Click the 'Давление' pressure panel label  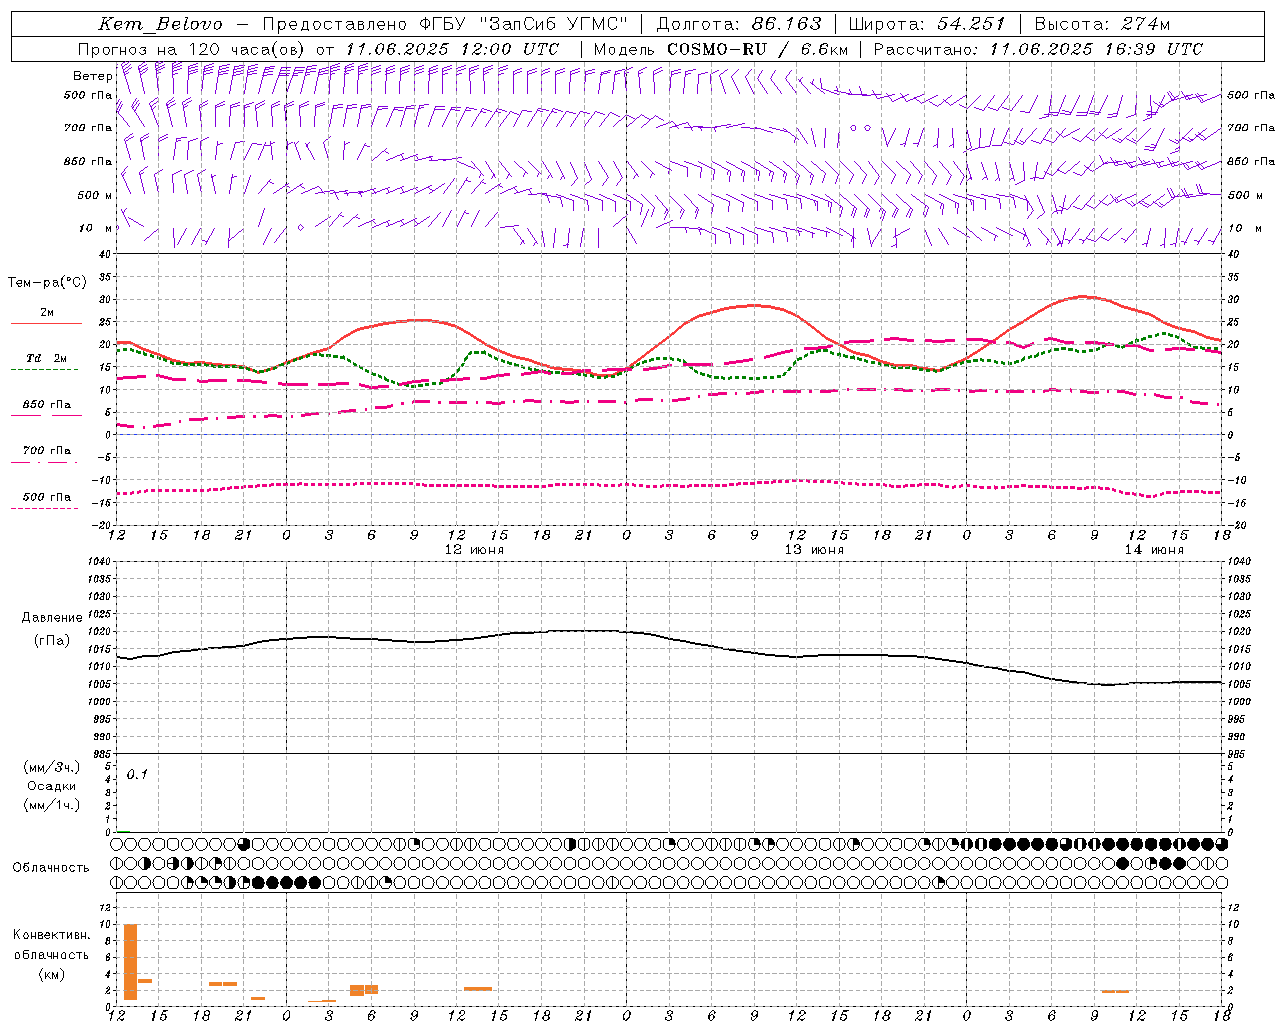tap(52, 618)
